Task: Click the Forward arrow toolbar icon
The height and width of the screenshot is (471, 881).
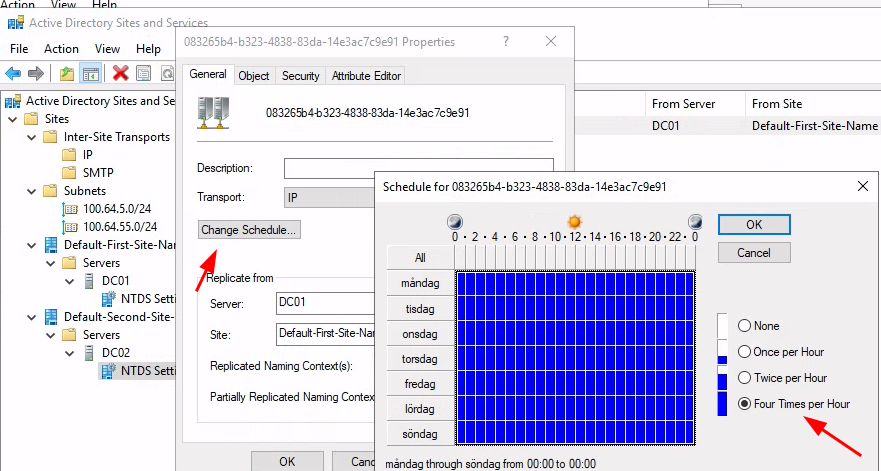Action: coord(36,73)
